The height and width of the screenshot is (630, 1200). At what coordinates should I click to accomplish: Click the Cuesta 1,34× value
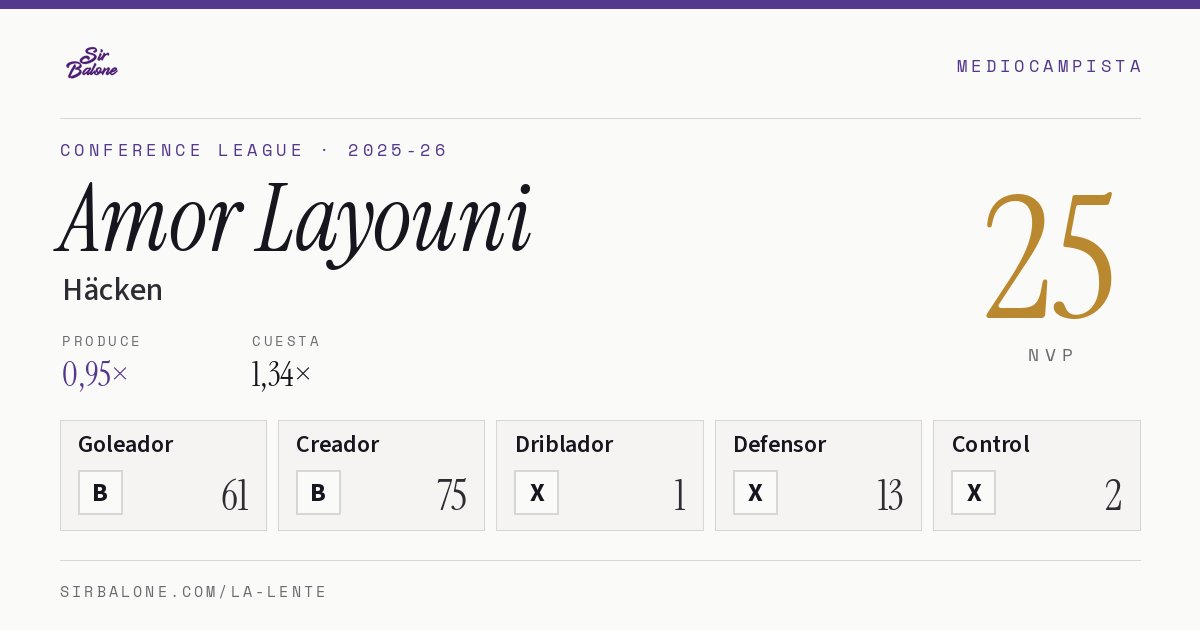pyautogui.click(x=281, y=374)
